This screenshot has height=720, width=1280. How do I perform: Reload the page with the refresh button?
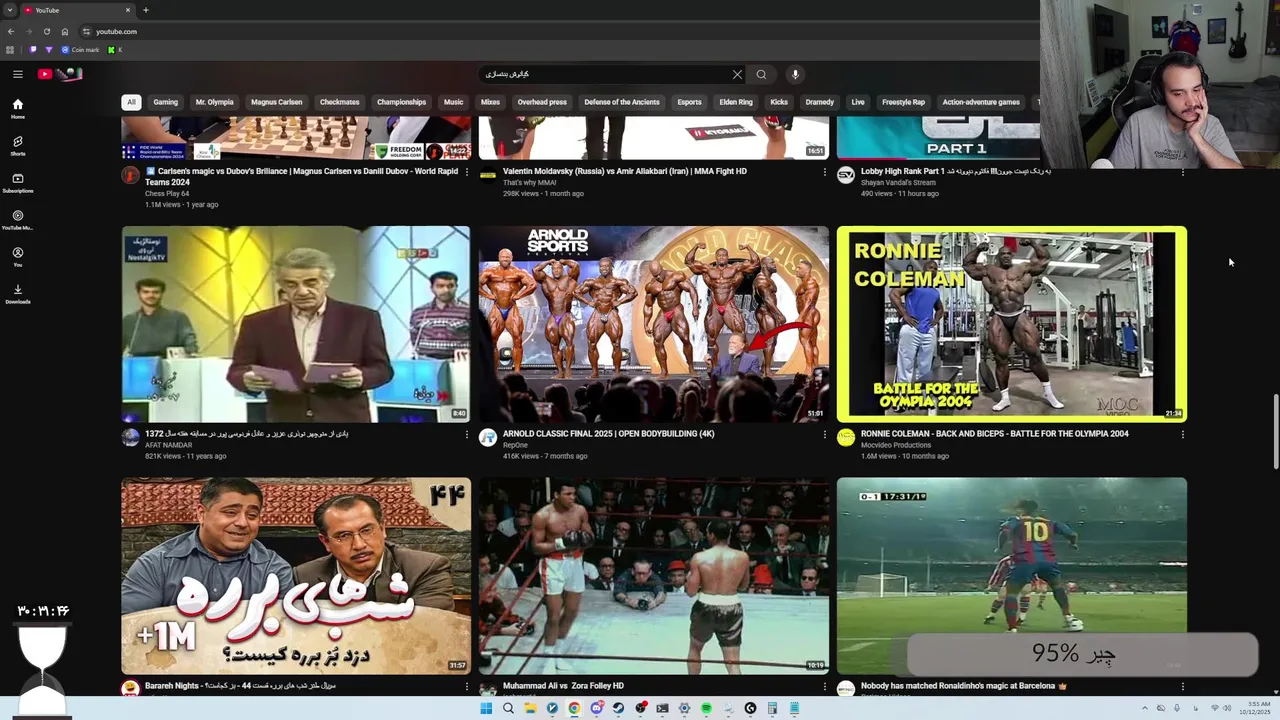coord(46,31)
